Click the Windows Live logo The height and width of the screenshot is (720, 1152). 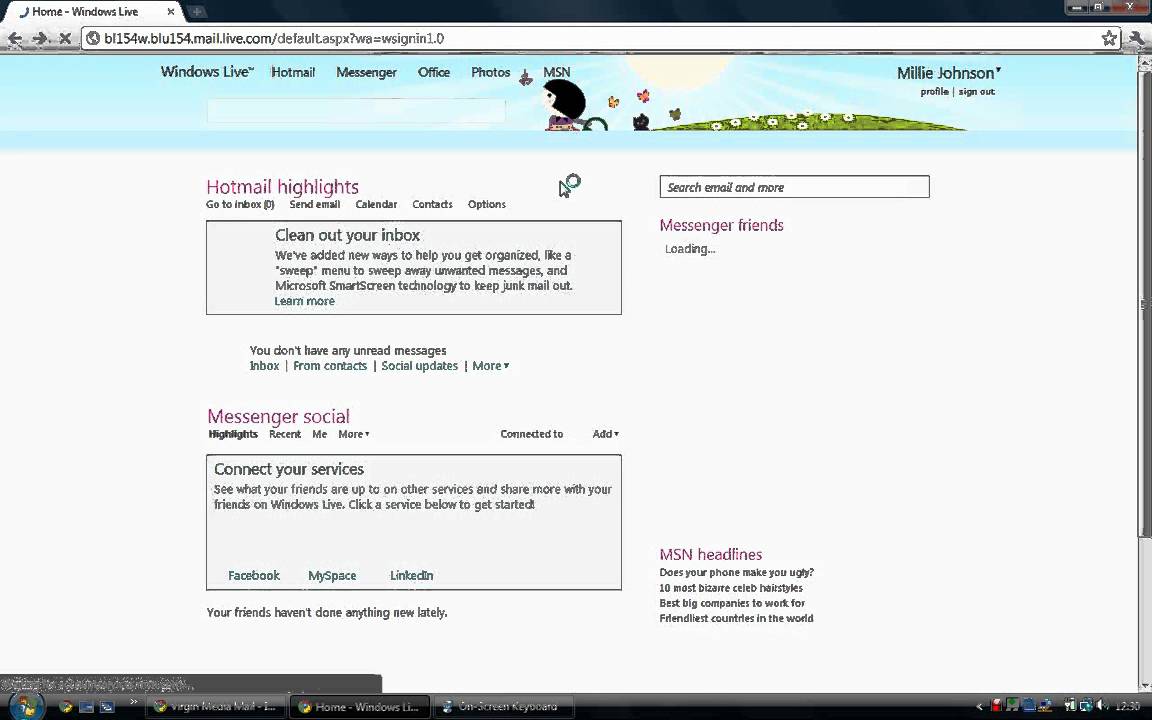[207, 72]
